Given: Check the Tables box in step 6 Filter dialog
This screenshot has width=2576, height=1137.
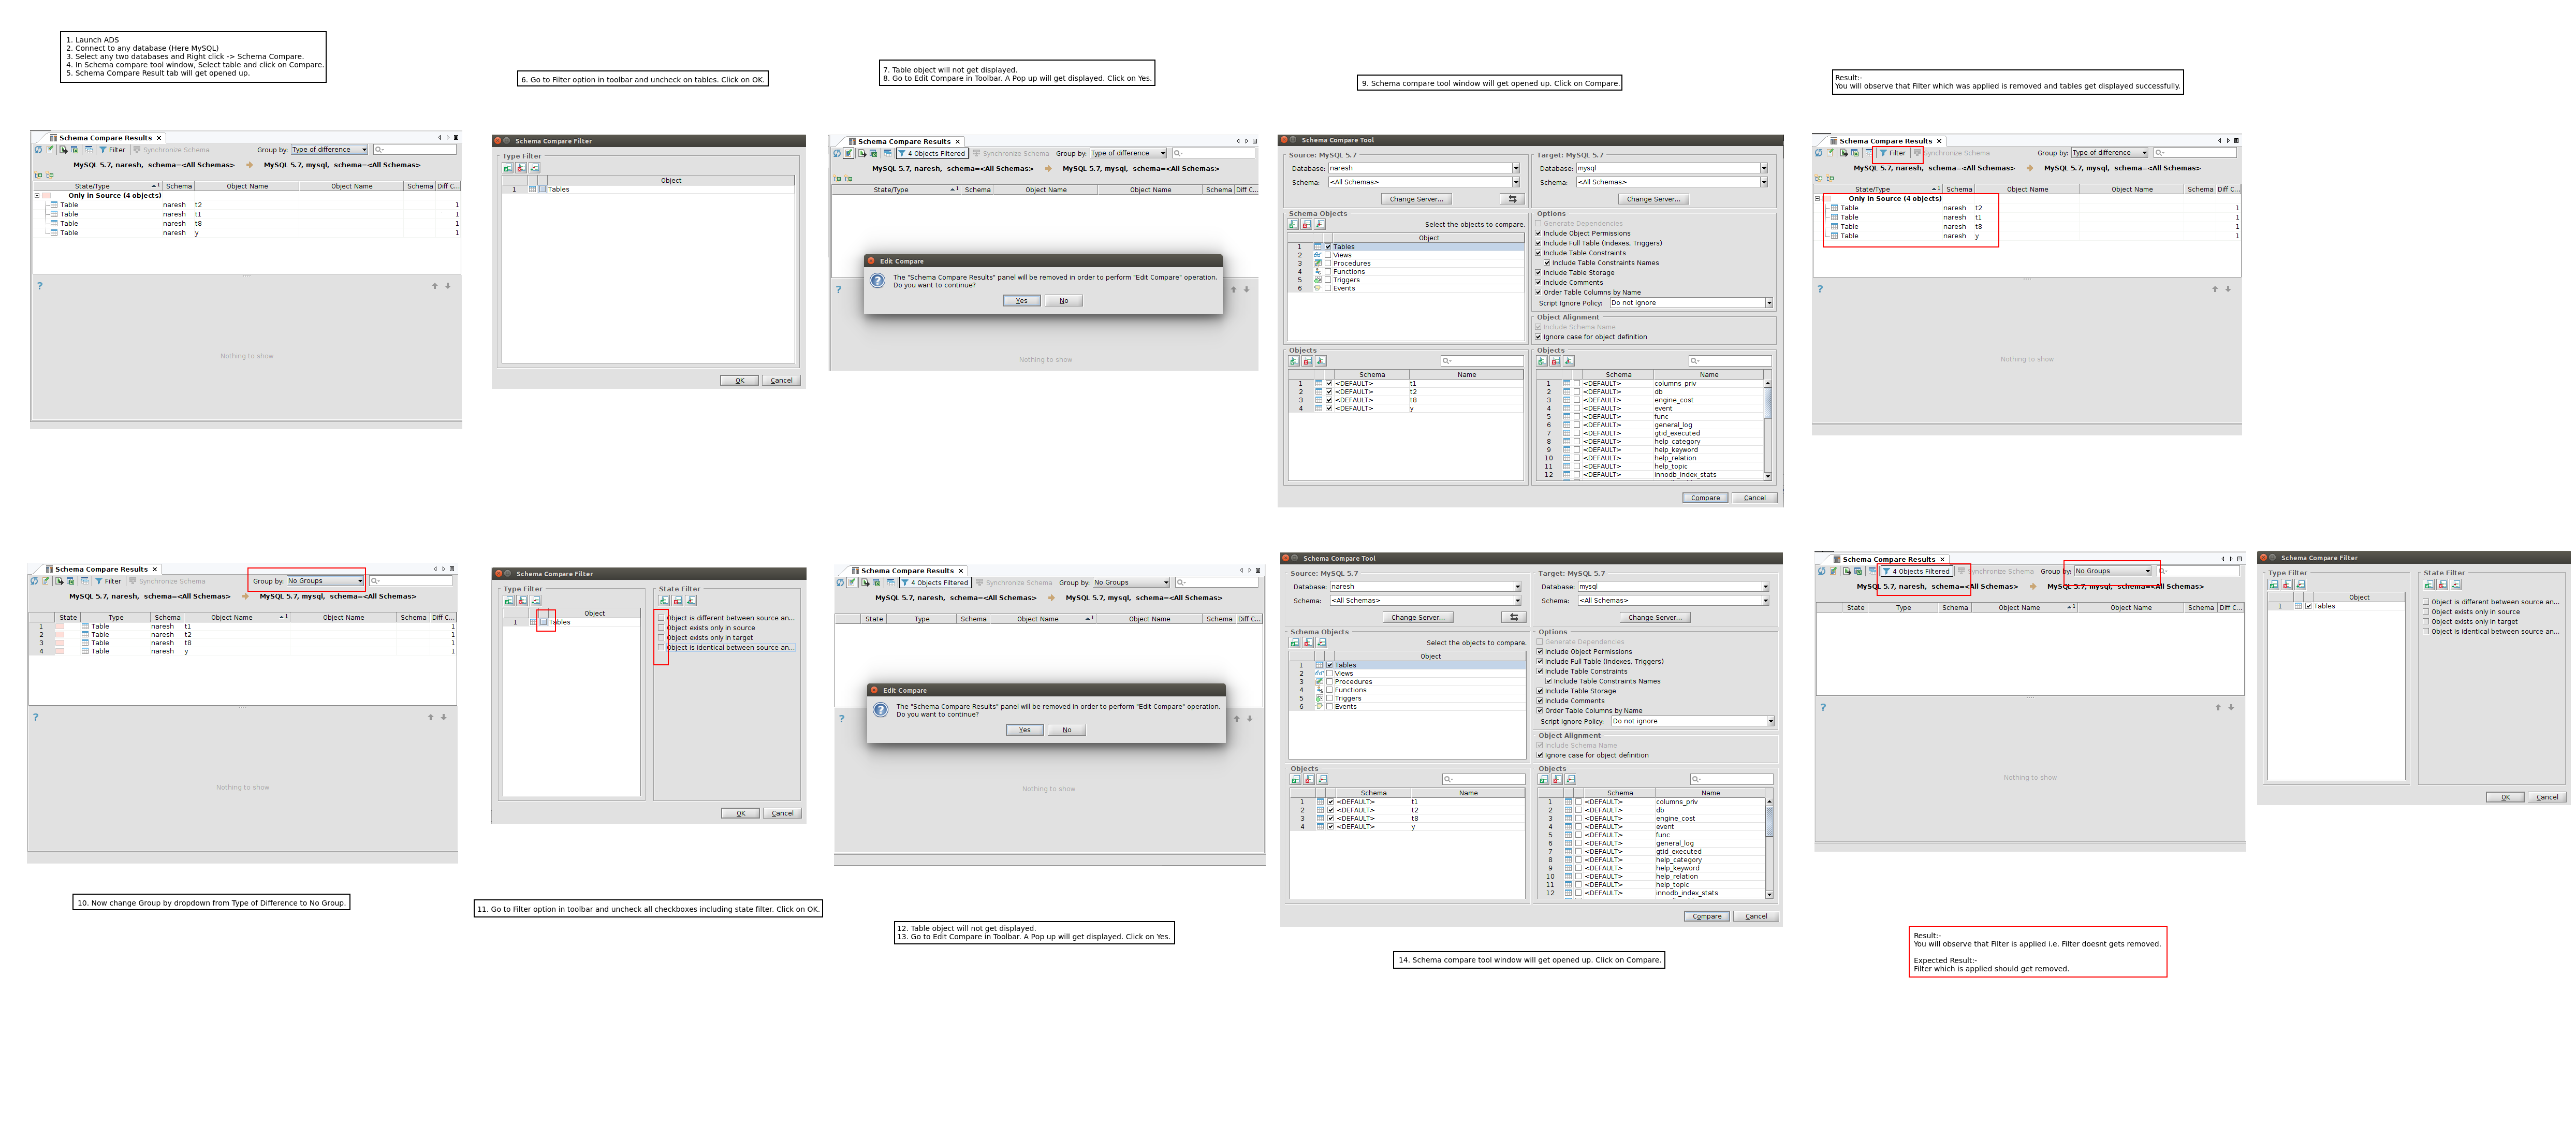Looking at the screenshot, I should tap(542, 189).
